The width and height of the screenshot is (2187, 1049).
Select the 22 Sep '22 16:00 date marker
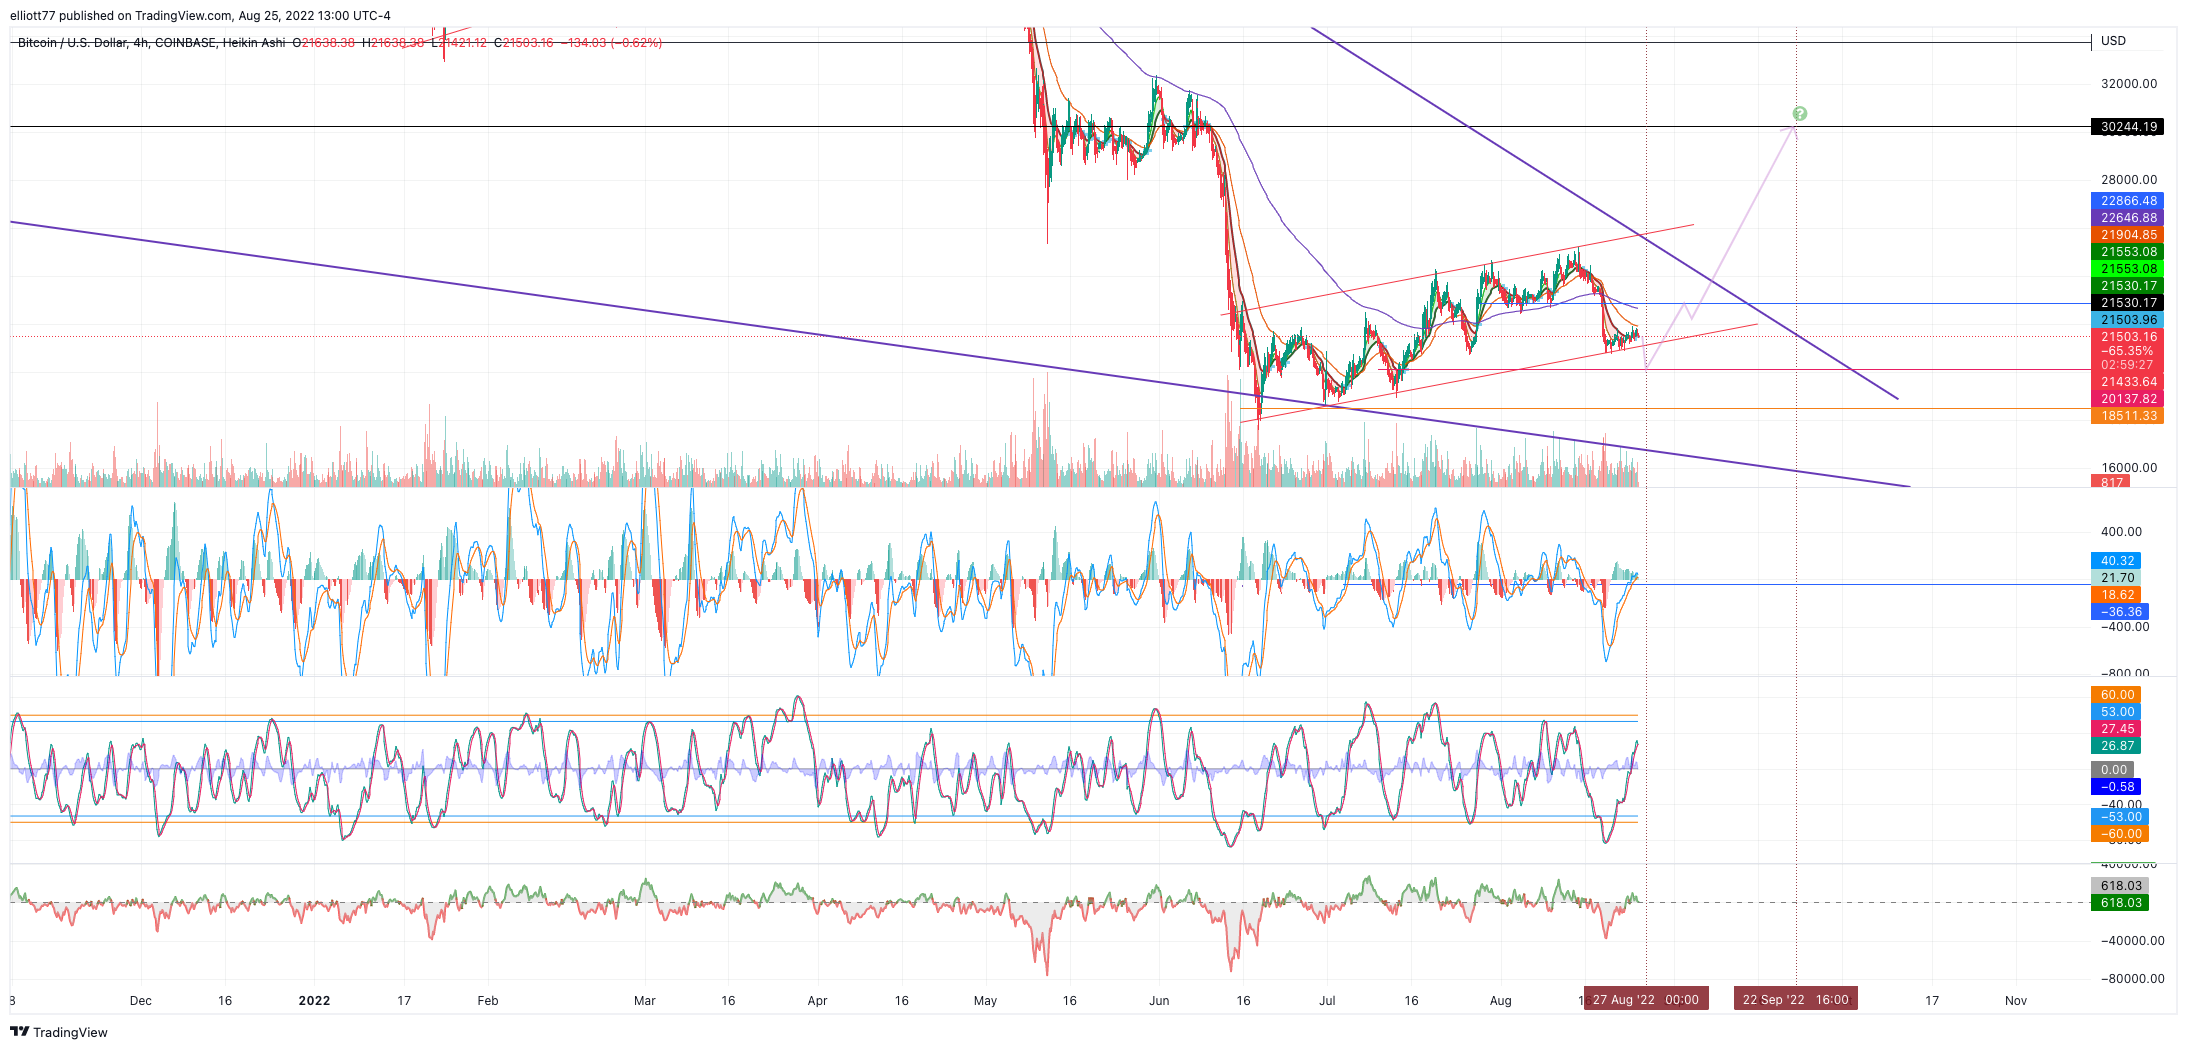(x=1796, y=999)
